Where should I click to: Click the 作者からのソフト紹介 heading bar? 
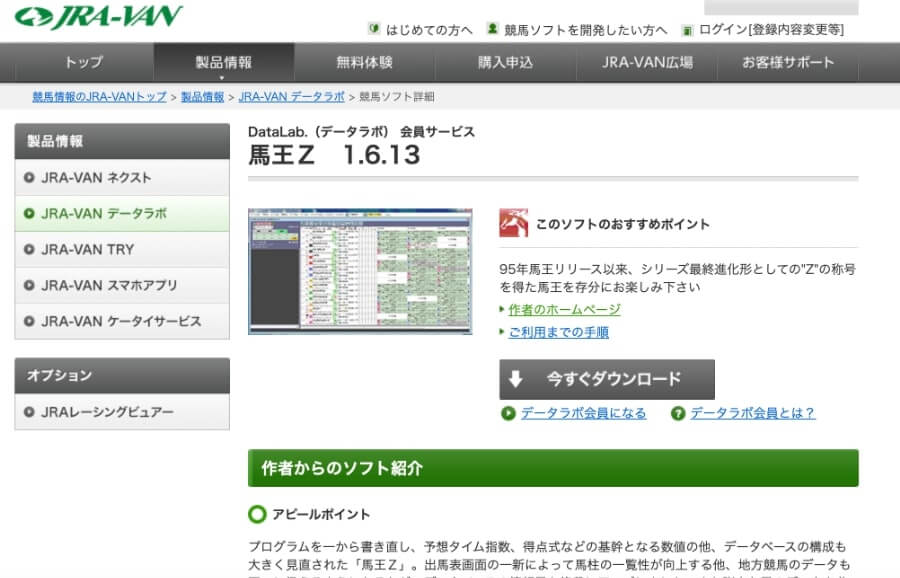(553, 468)
